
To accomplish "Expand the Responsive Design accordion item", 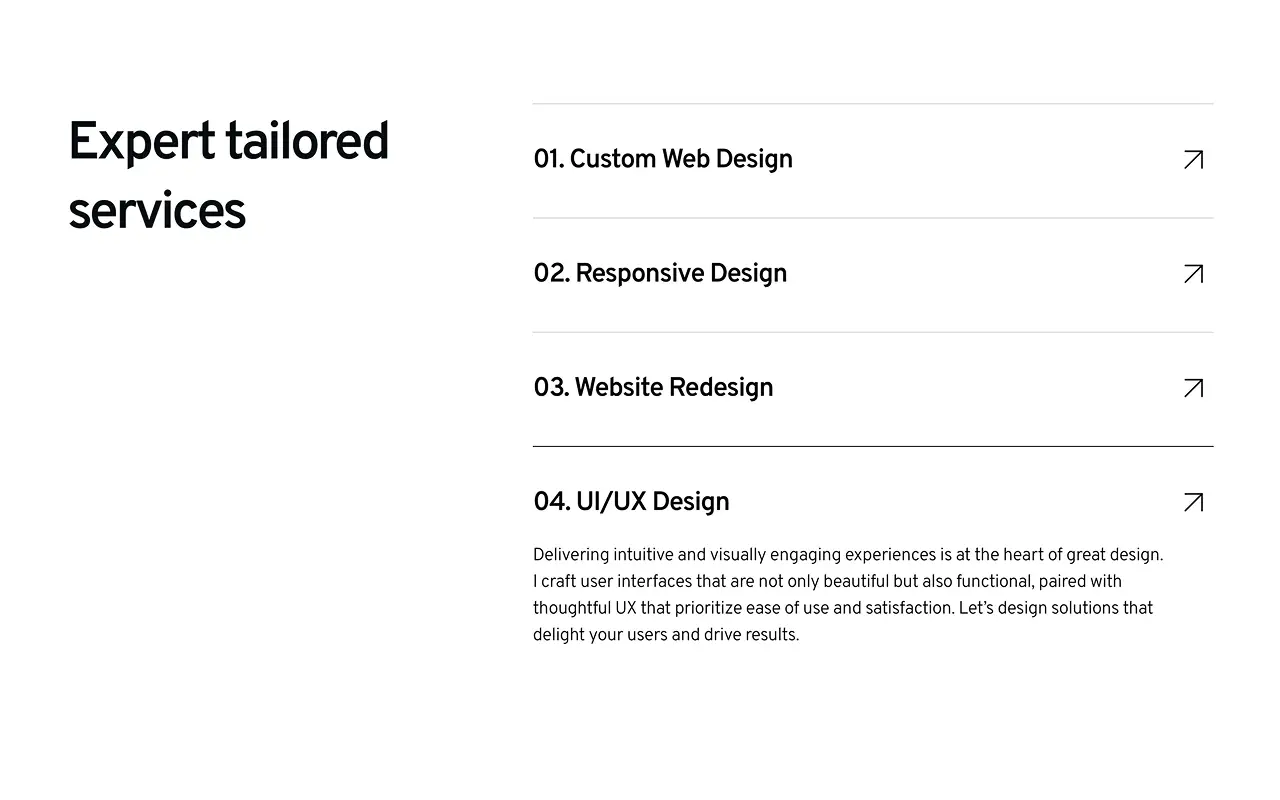I will pos(680,274).
